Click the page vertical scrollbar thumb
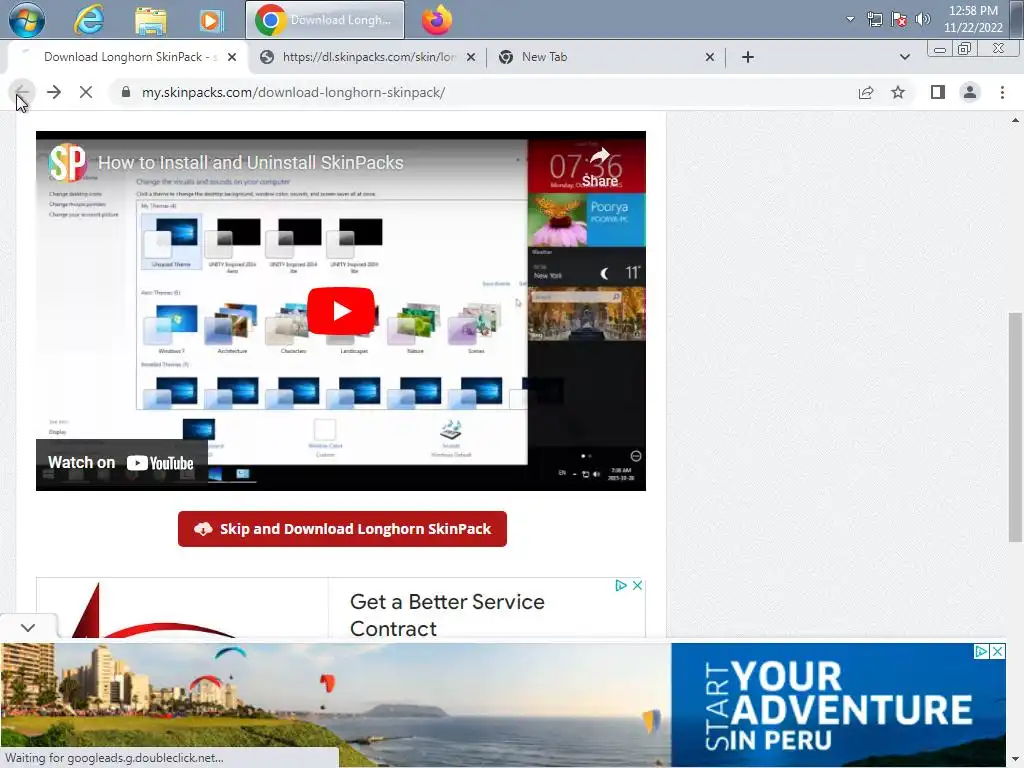 [1015, 427]
